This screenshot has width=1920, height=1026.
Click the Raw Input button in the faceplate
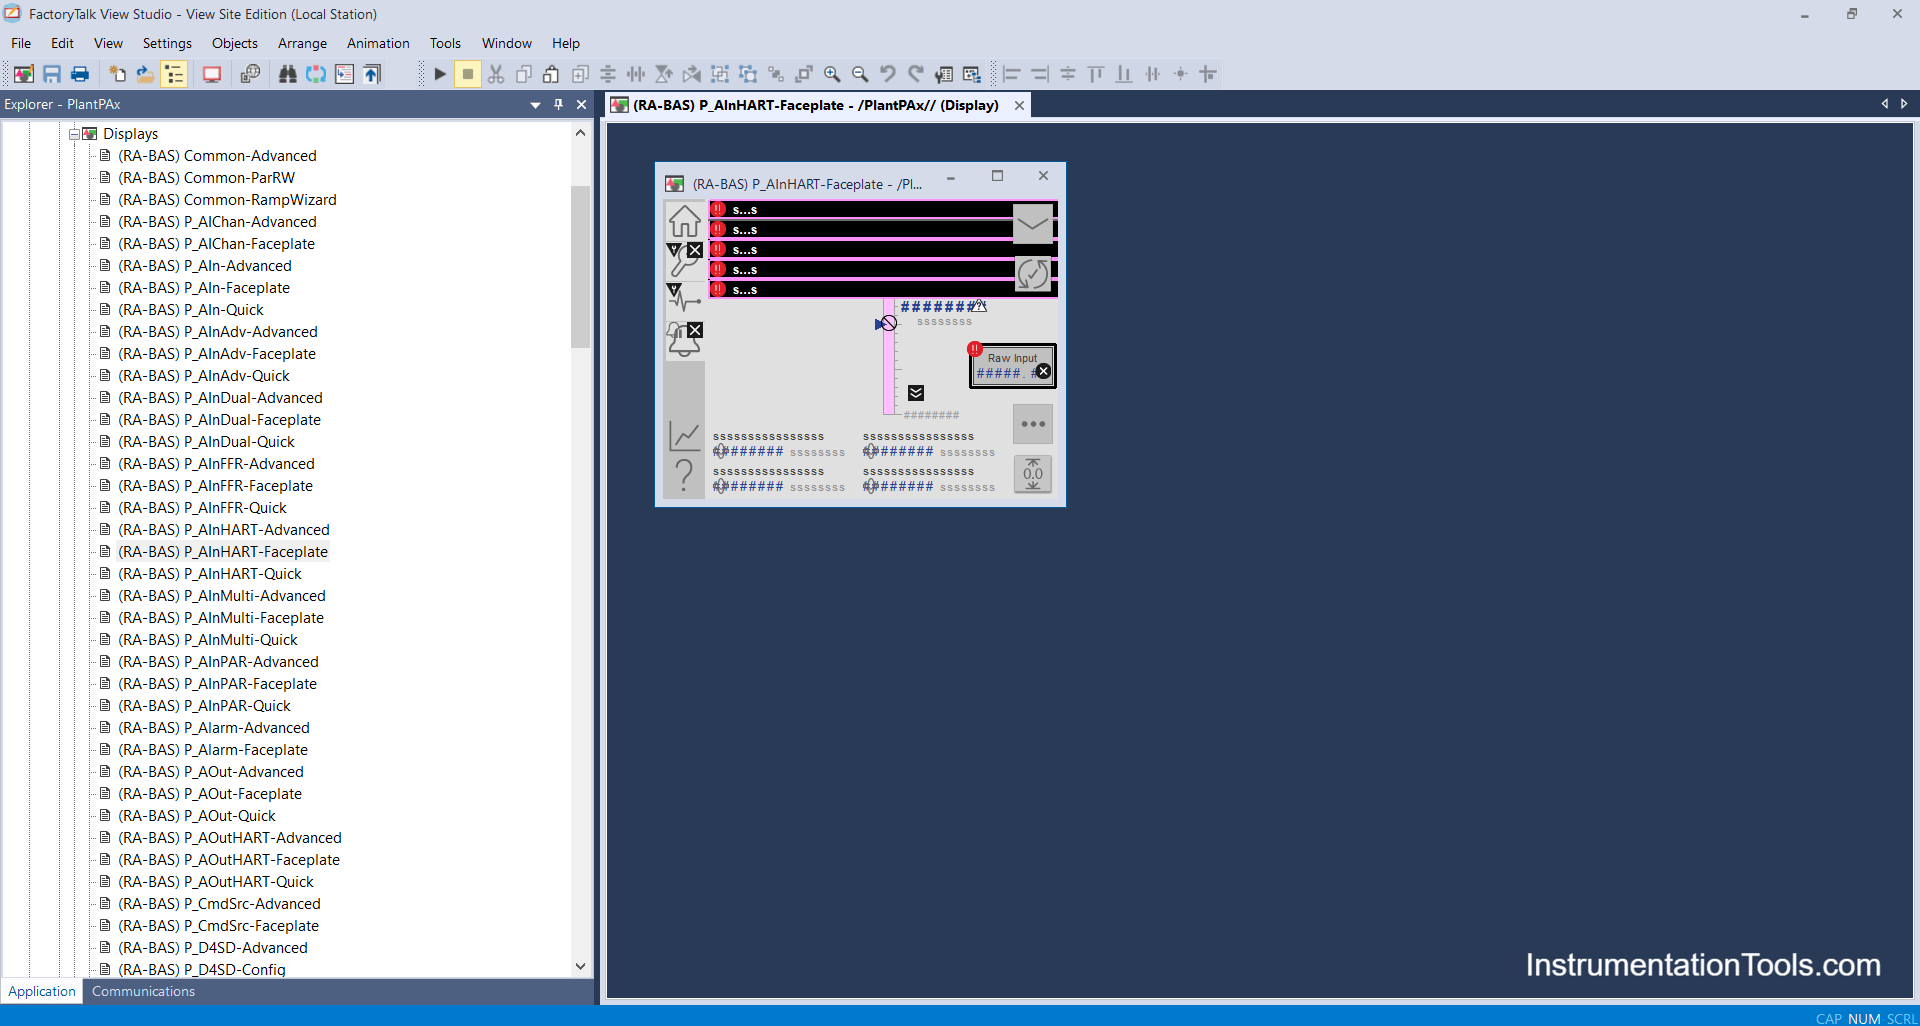[1012, 366]
